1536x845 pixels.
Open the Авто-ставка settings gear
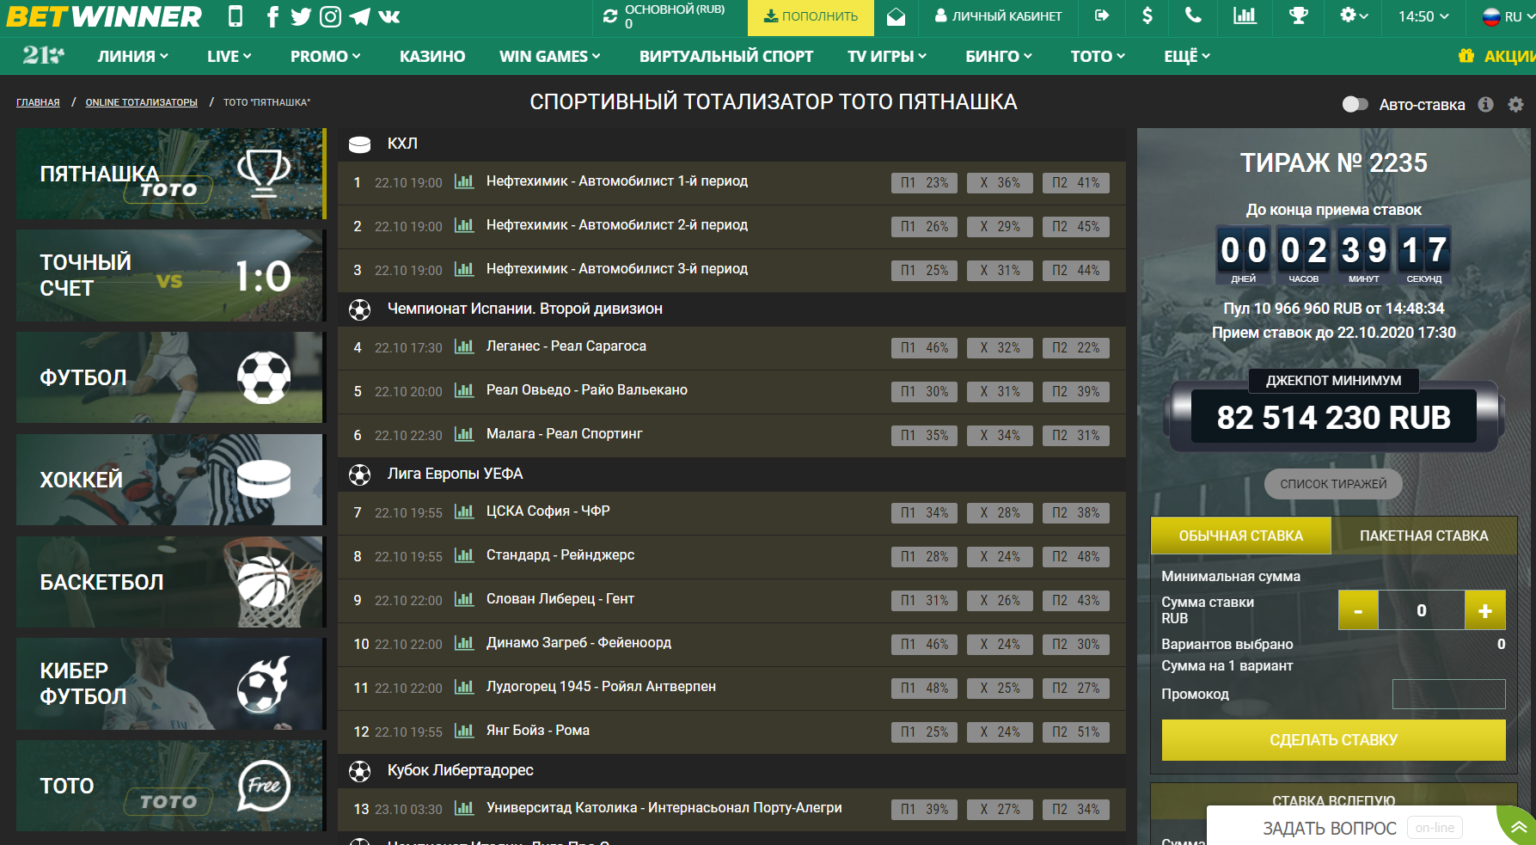[1516, 104]
